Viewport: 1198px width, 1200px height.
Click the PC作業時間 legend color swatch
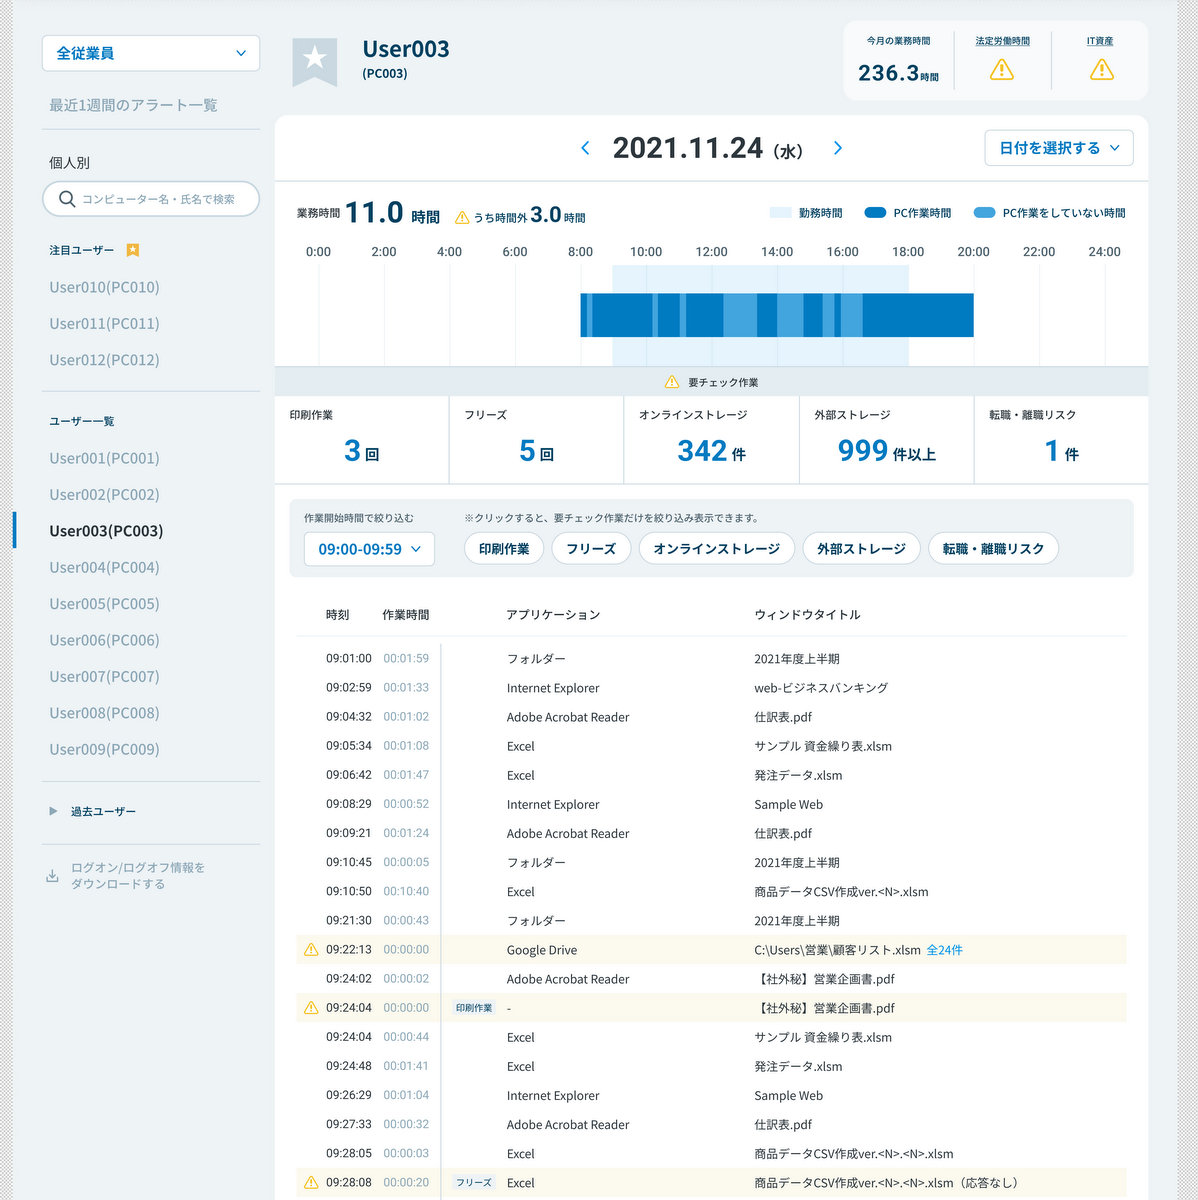point(875,213)
